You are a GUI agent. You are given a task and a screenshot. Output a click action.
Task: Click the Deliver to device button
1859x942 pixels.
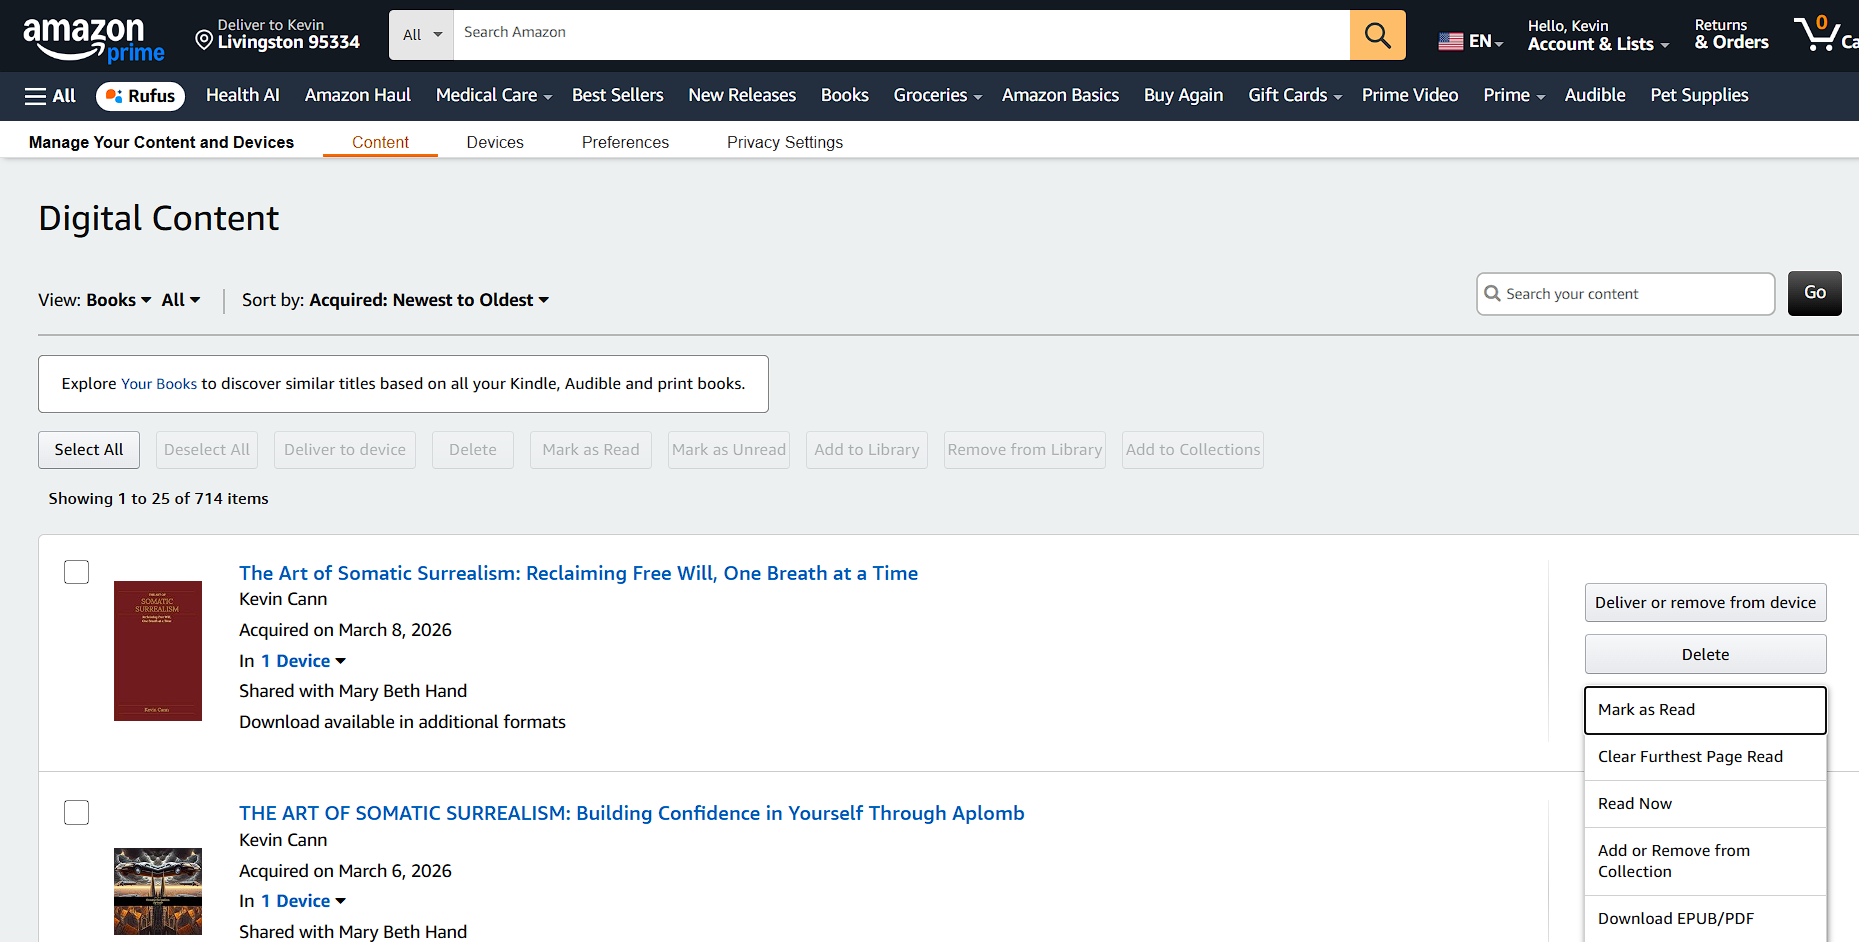point(345,450)
